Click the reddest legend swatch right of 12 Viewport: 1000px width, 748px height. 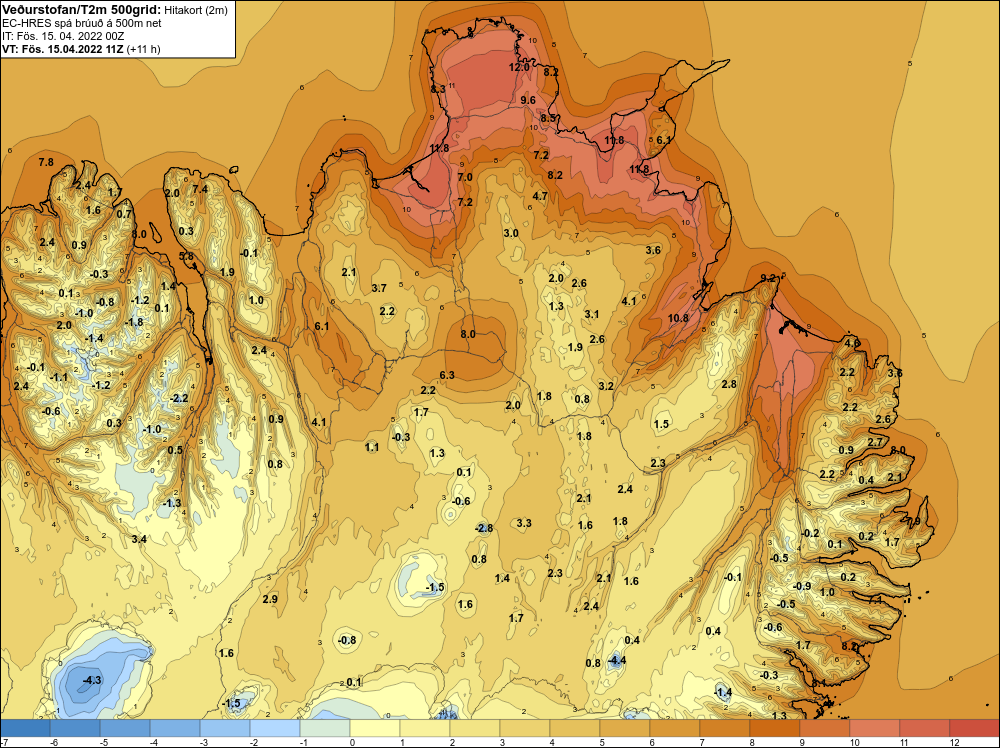[974, 728]
